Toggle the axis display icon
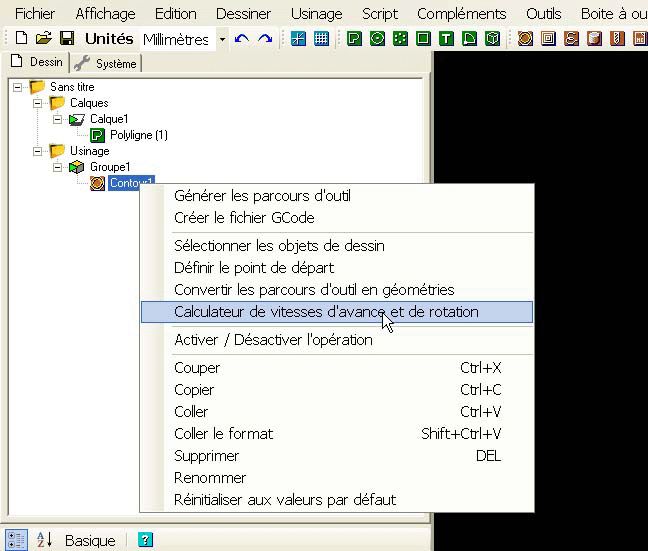This screenshot has height=551, width=648. (298, 39)
